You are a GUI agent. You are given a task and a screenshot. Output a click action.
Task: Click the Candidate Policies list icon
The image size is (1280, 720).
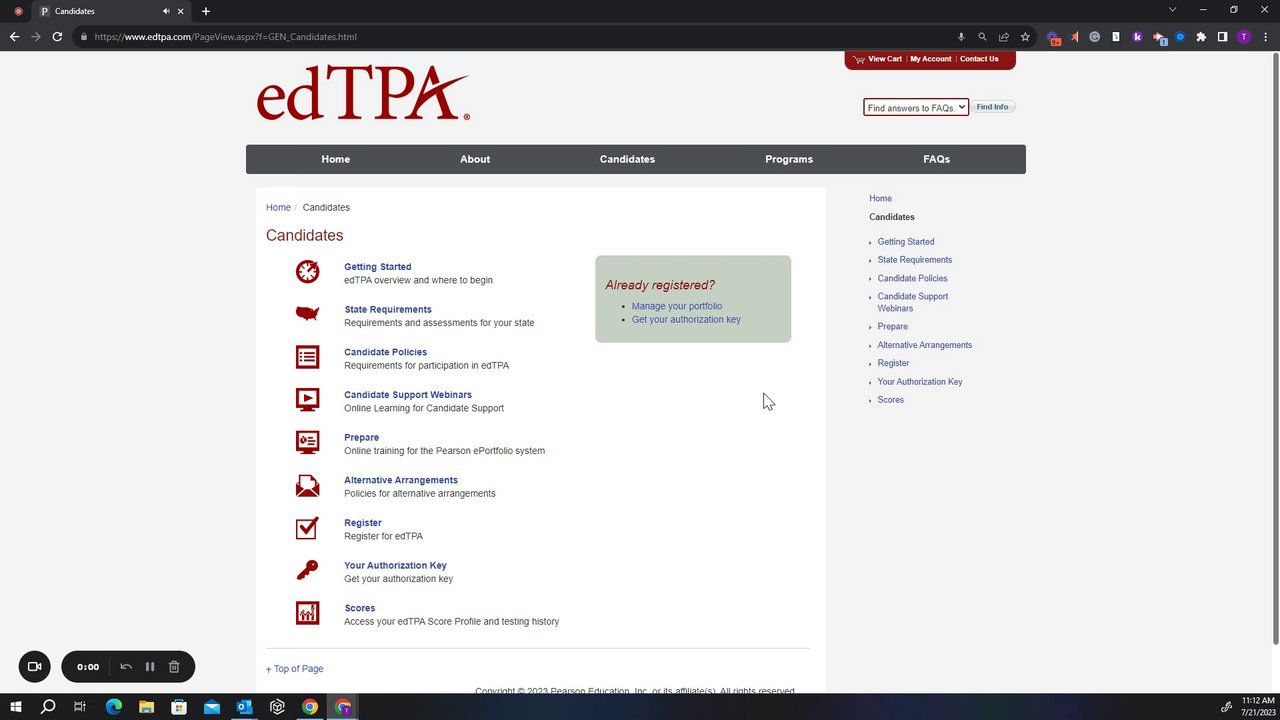pyautogui.click(x=307, y=357)
